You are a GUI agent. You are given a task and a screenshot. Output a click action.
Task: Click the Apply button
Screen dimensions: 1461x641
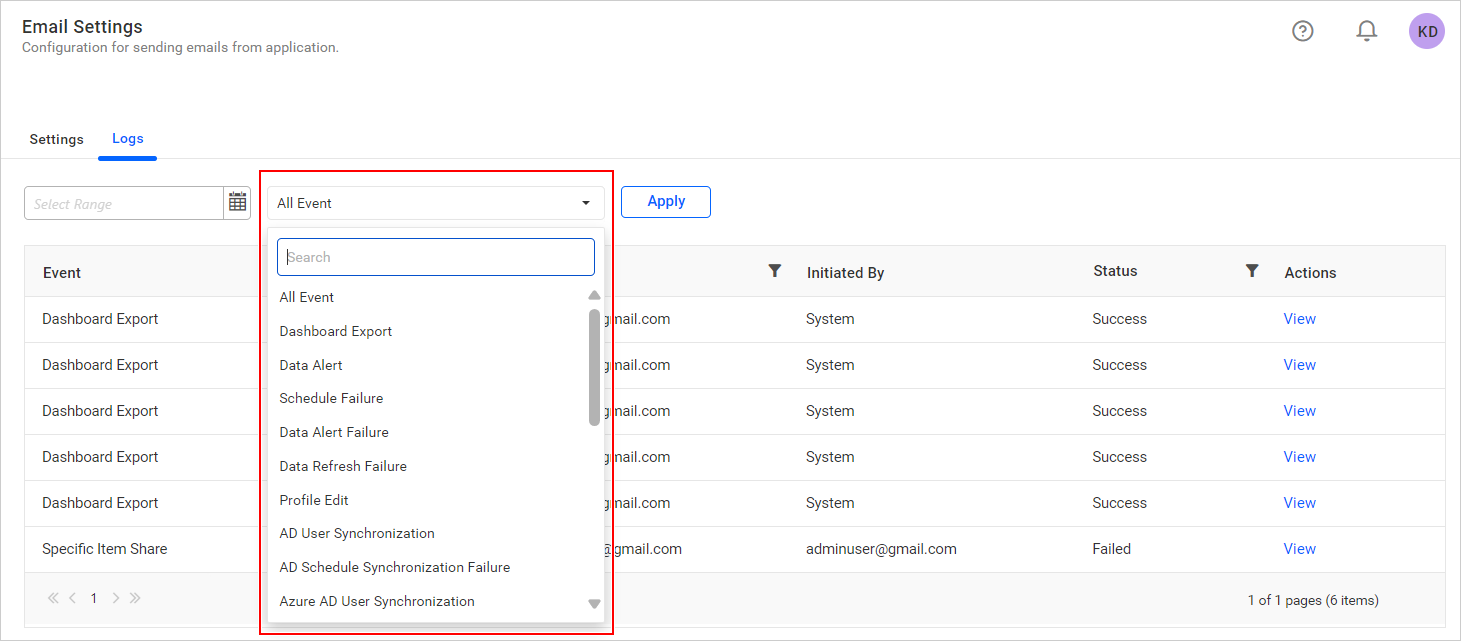(665, 201)
